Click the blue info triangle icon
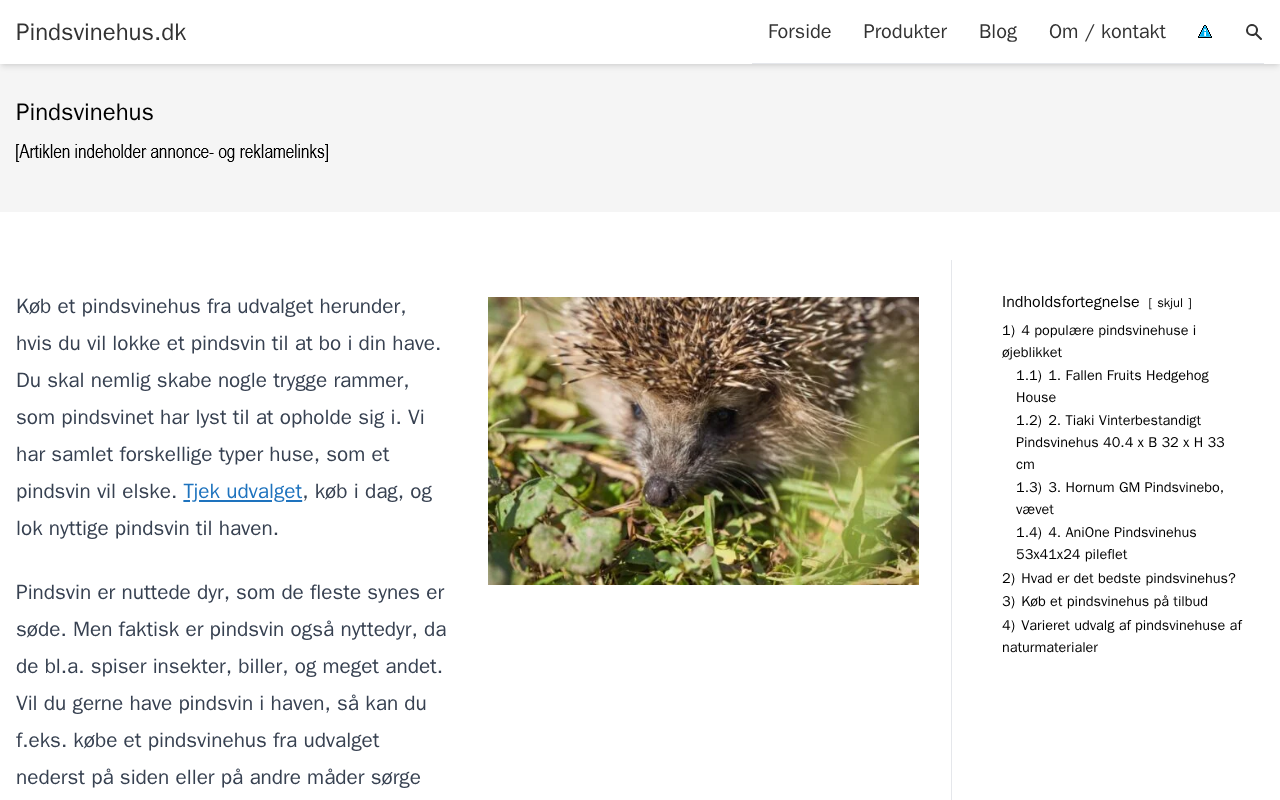This screenshot has height=800, width=1280. (x=1205, y=32)
